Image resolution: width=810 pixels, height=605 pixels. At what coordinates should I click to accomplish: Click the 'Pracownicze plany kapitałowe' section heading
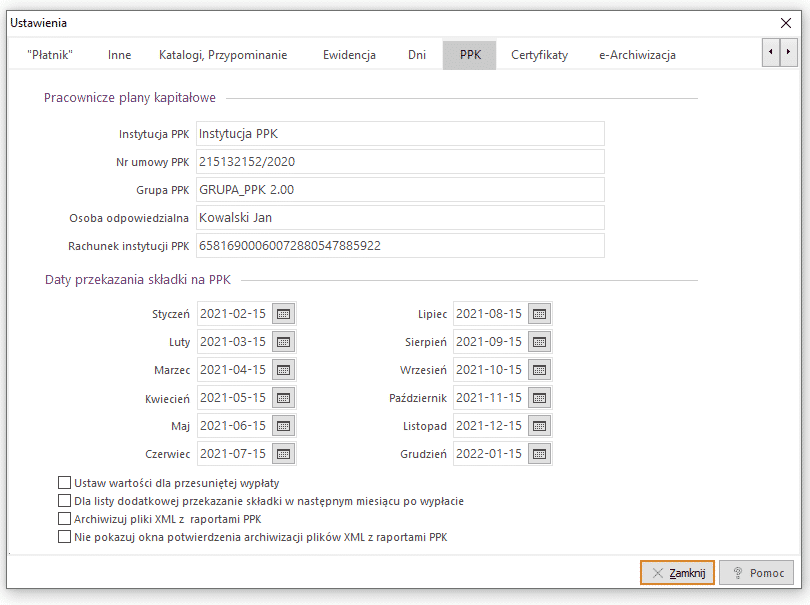[130, 98]
